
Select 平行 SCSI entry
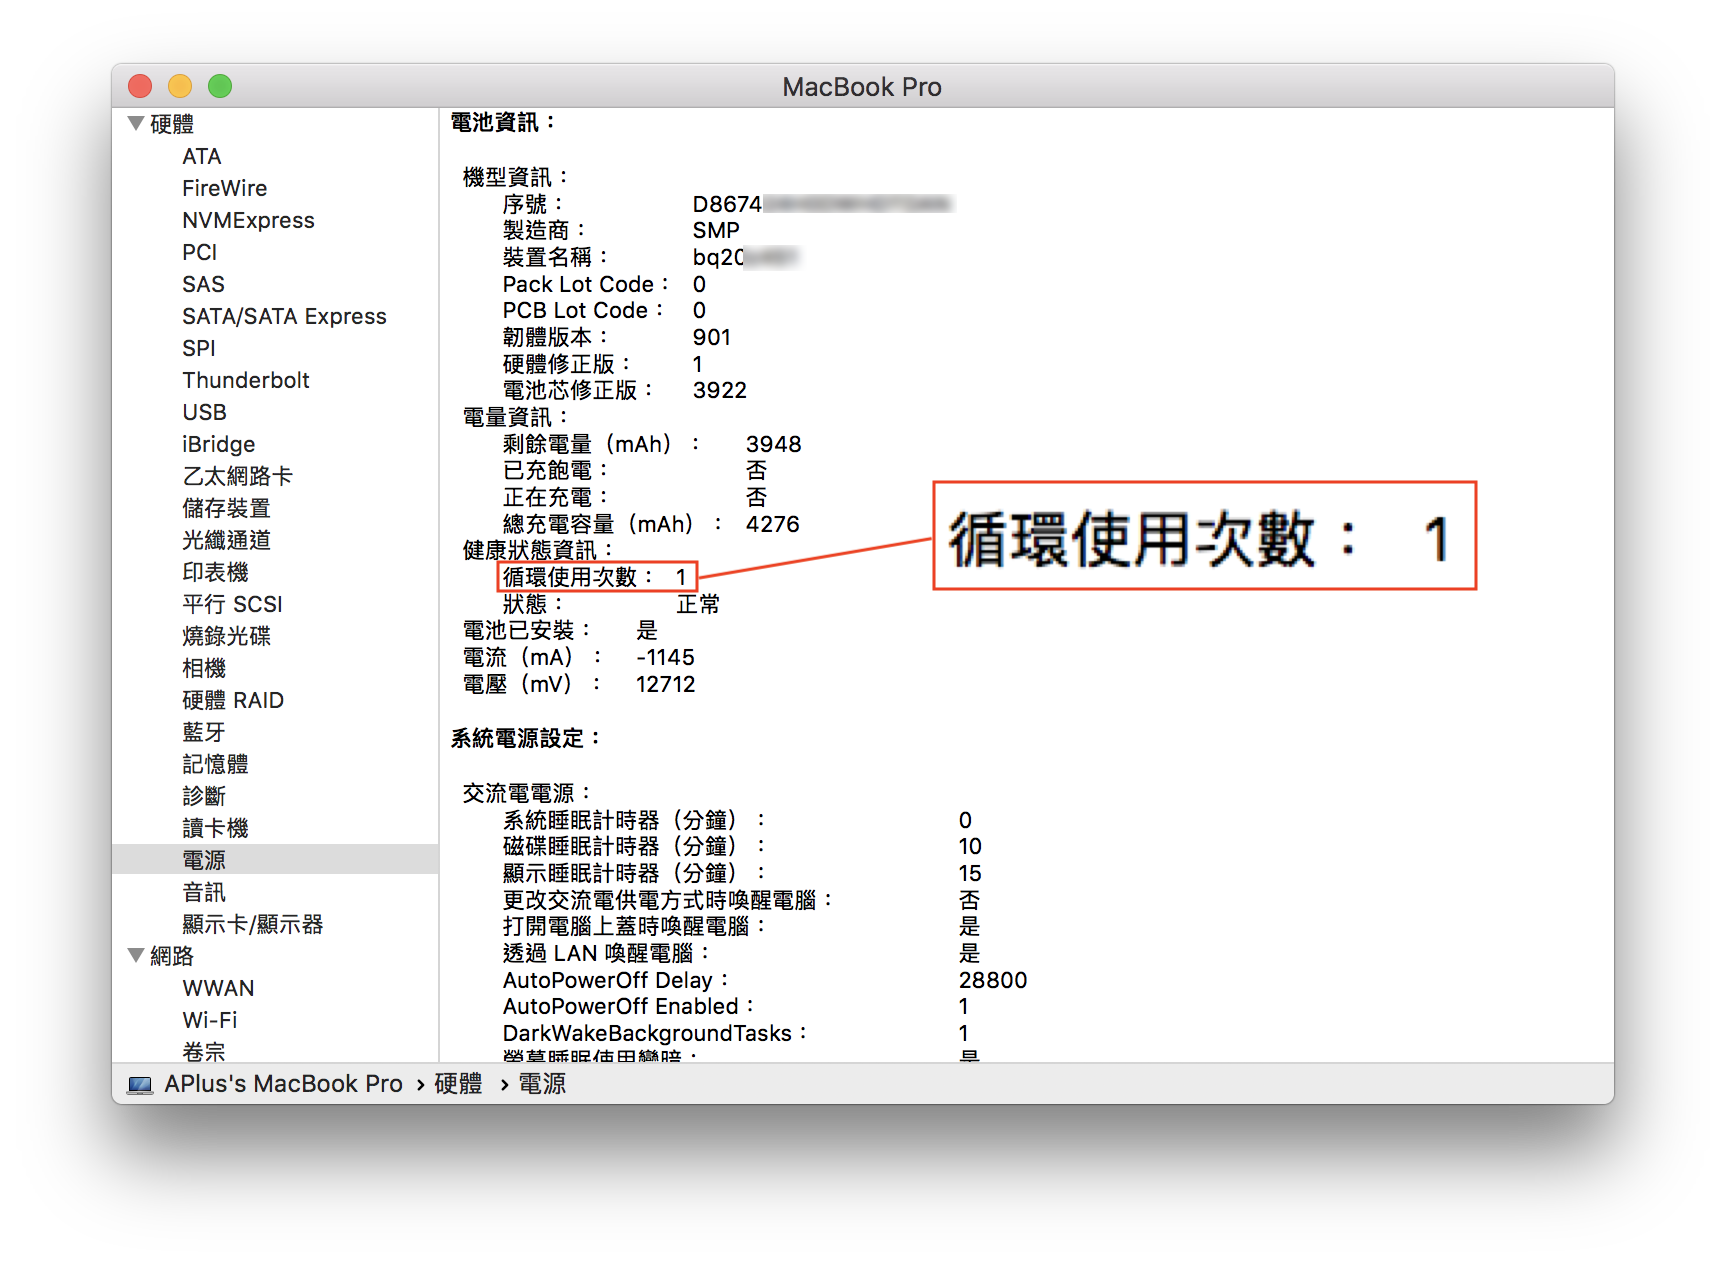coord(232,604)
